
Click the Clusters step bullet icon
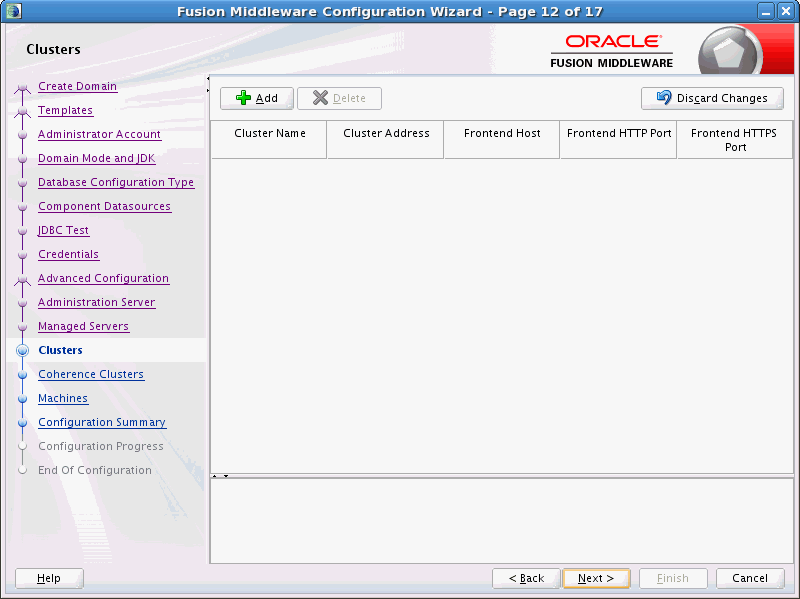click(22, 350)
